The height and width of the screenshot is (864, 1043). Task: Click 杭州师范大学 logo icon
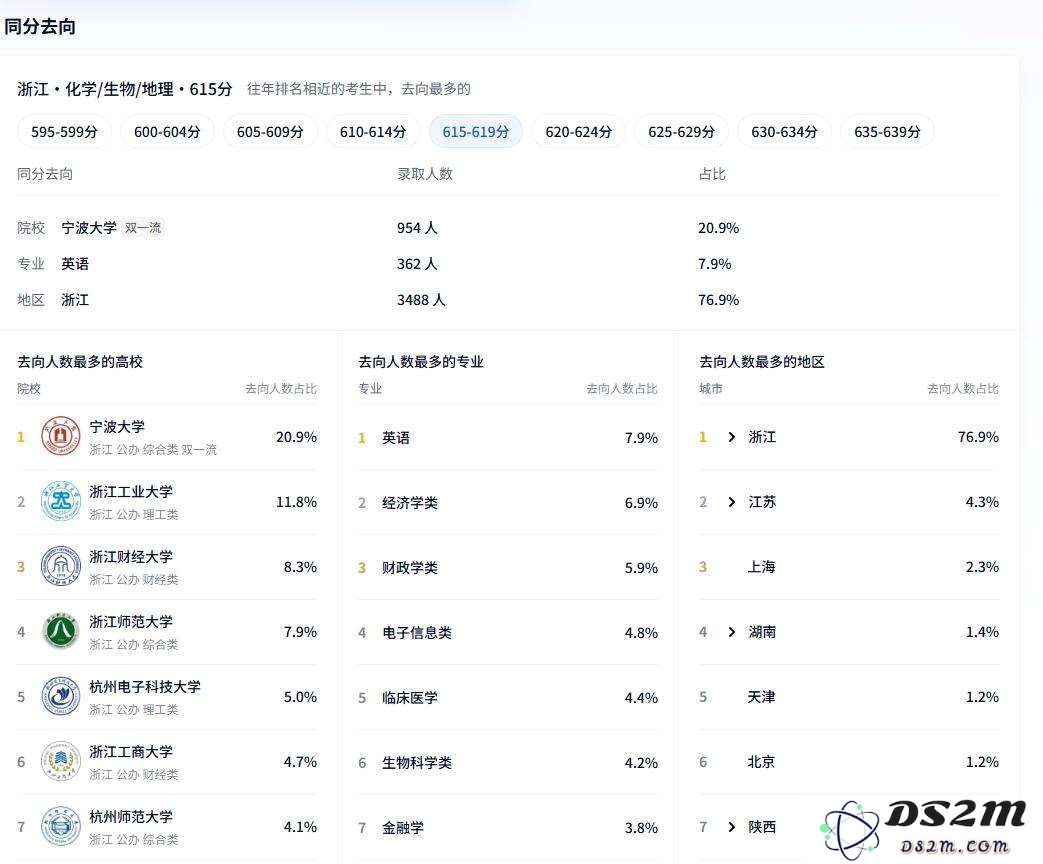coord(61,827)
